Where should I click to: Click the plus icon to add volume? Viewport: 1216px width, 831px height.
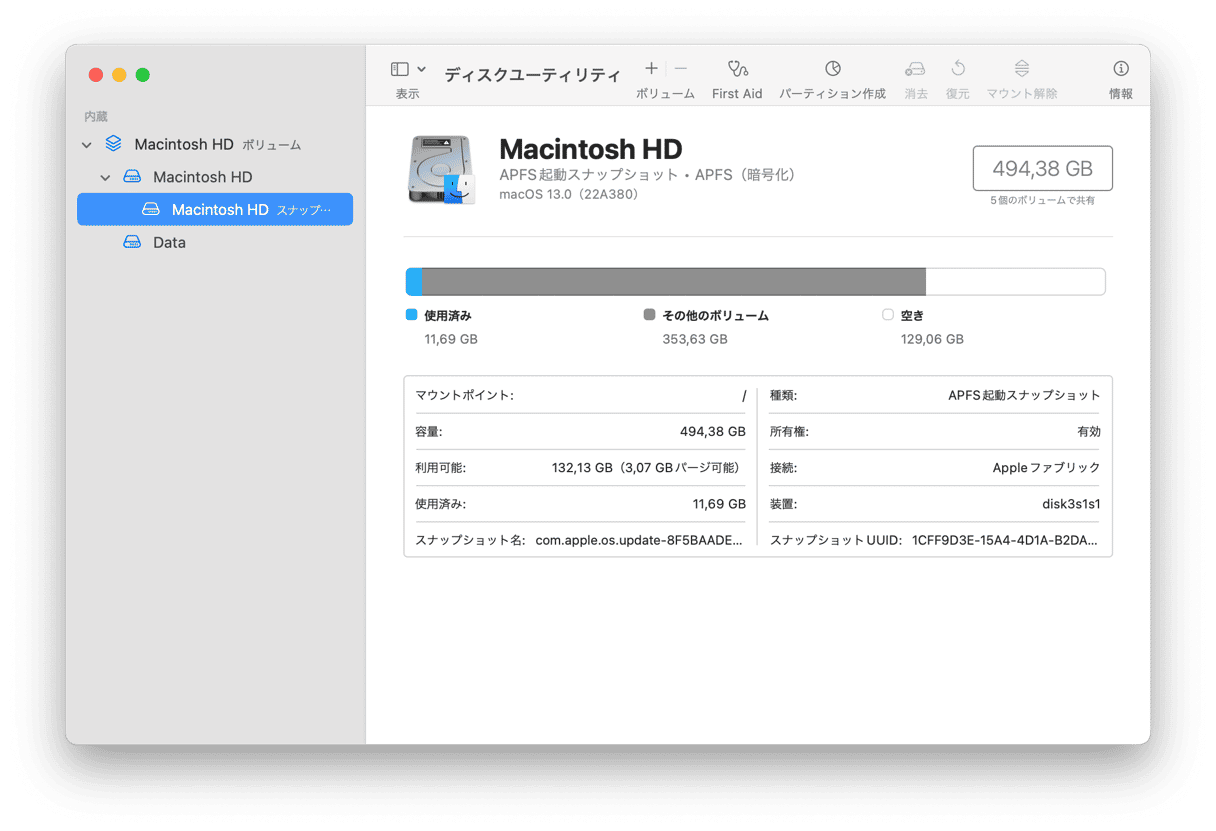pyautogui.click(x=651, y=68)
